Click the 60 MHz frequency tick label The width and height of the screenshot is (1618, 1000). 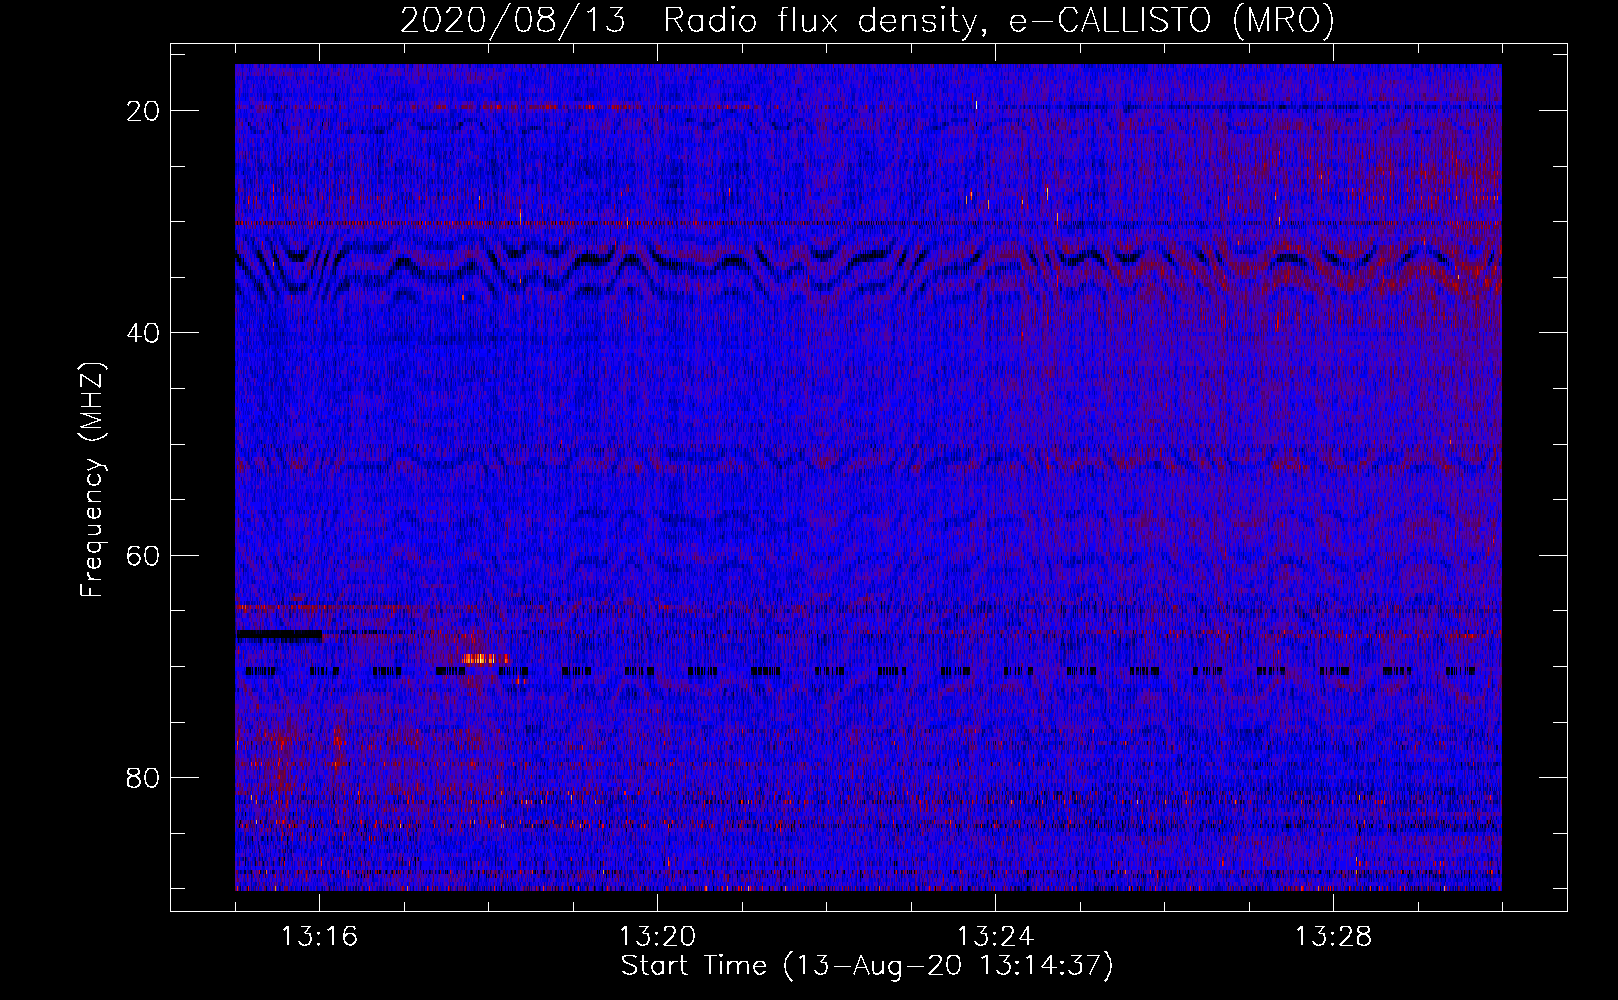144,555
